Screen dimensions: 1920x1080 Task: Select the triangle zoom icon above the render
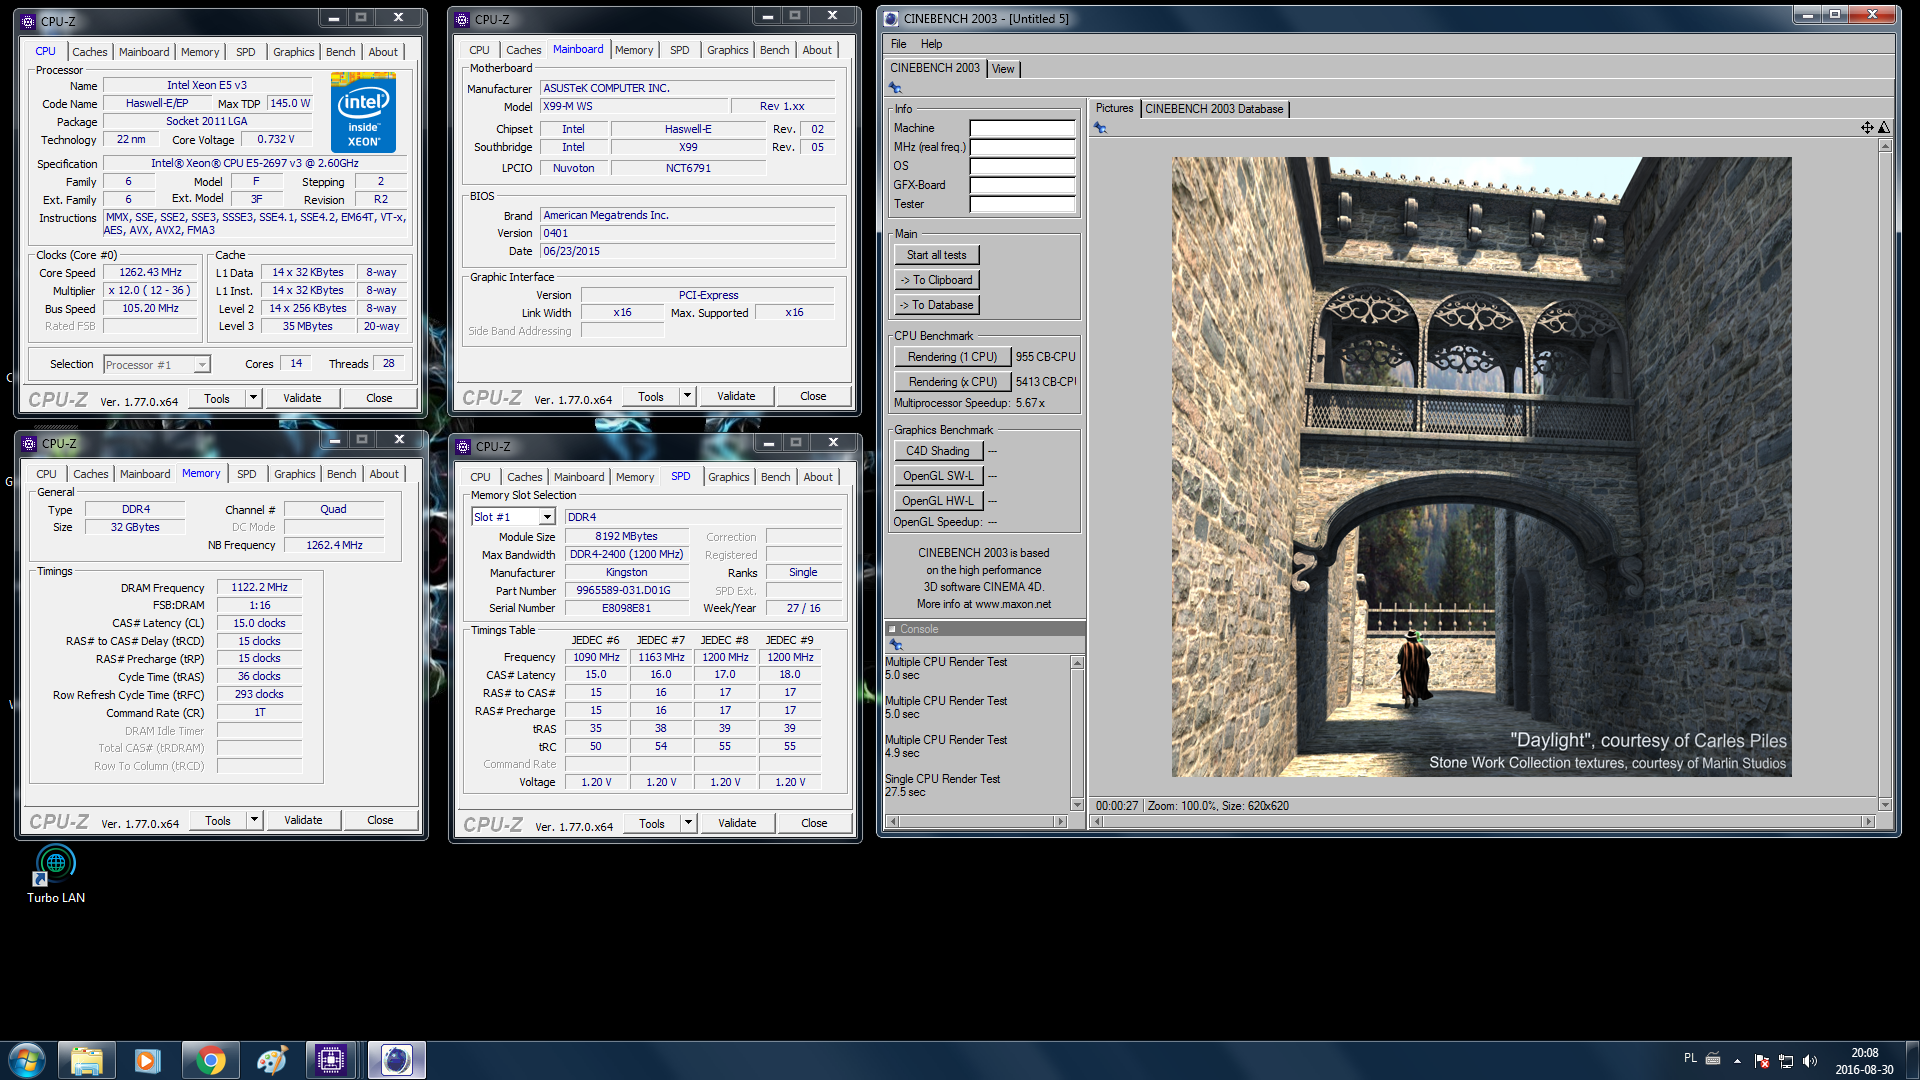(1883, 127)
